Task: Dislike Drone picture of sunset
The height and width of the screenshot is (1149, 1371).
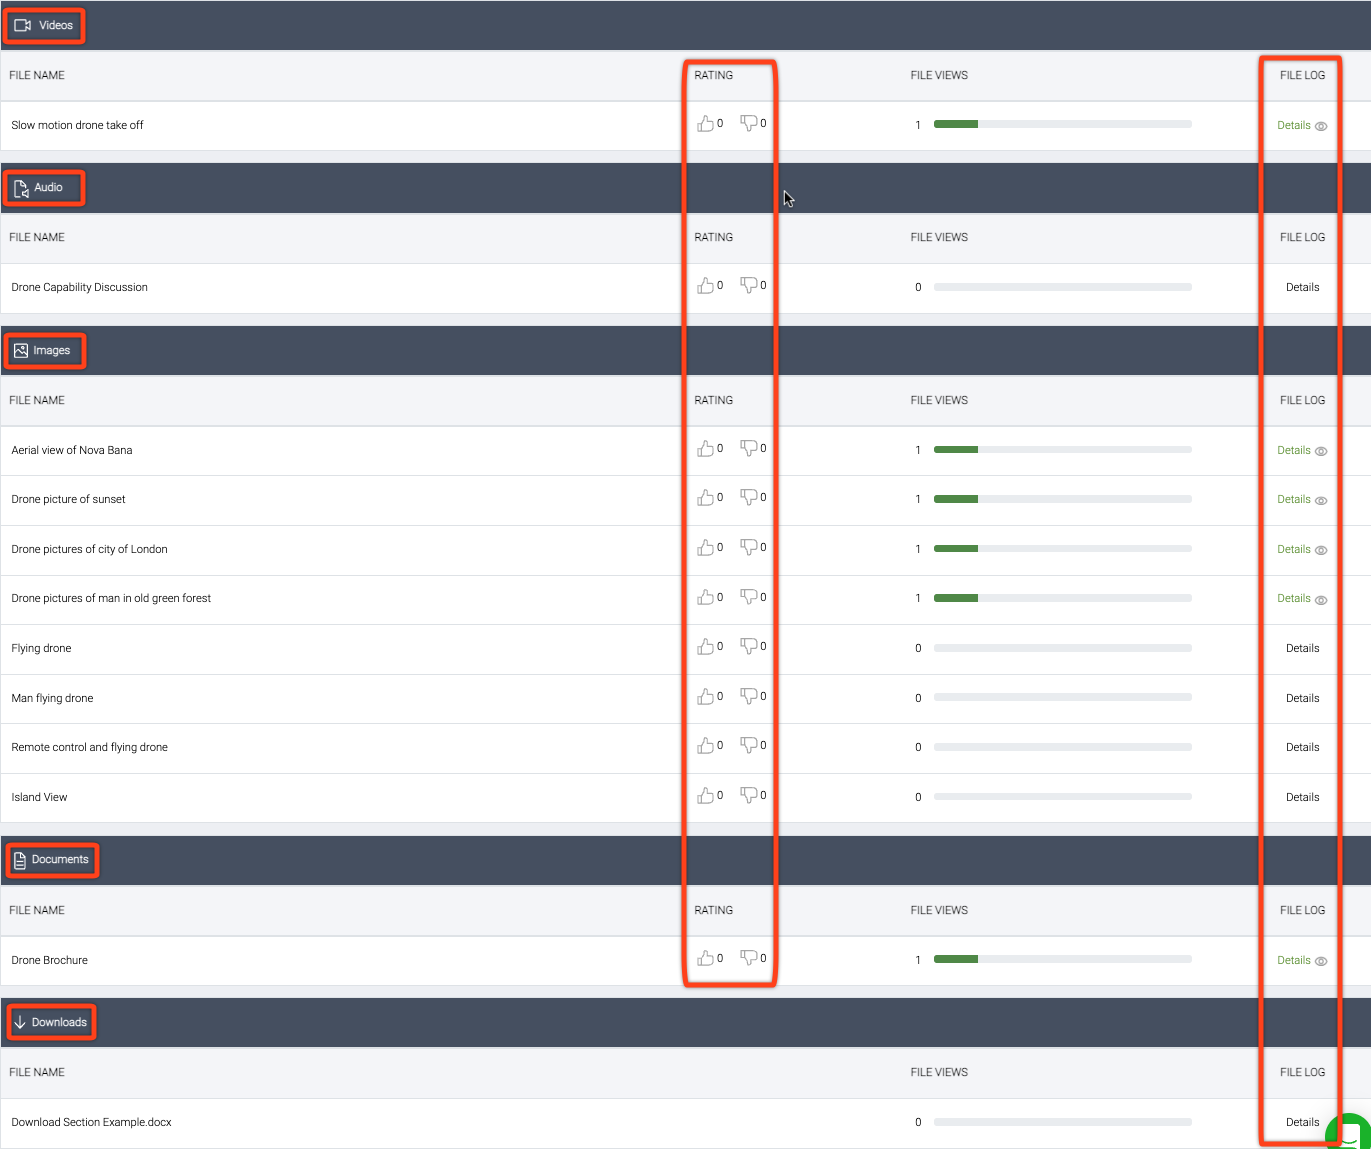Action: 748,498
